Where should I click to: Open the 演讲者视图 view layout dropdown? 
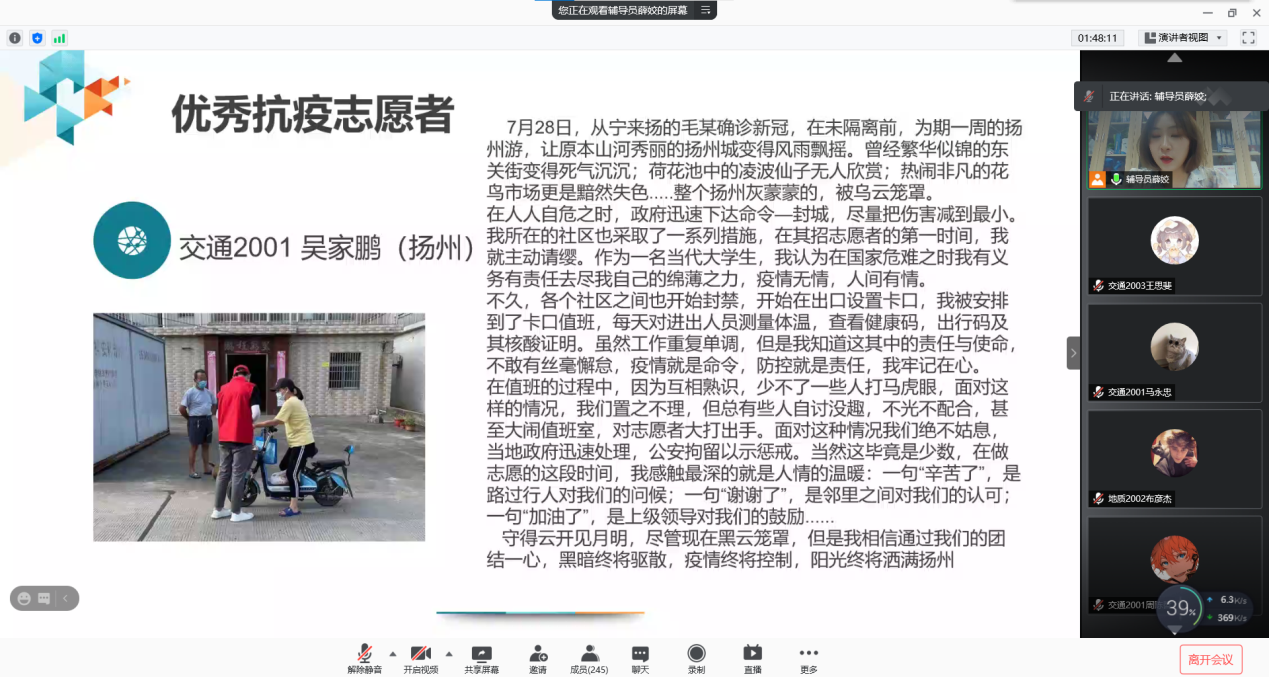pos(1183,38)
